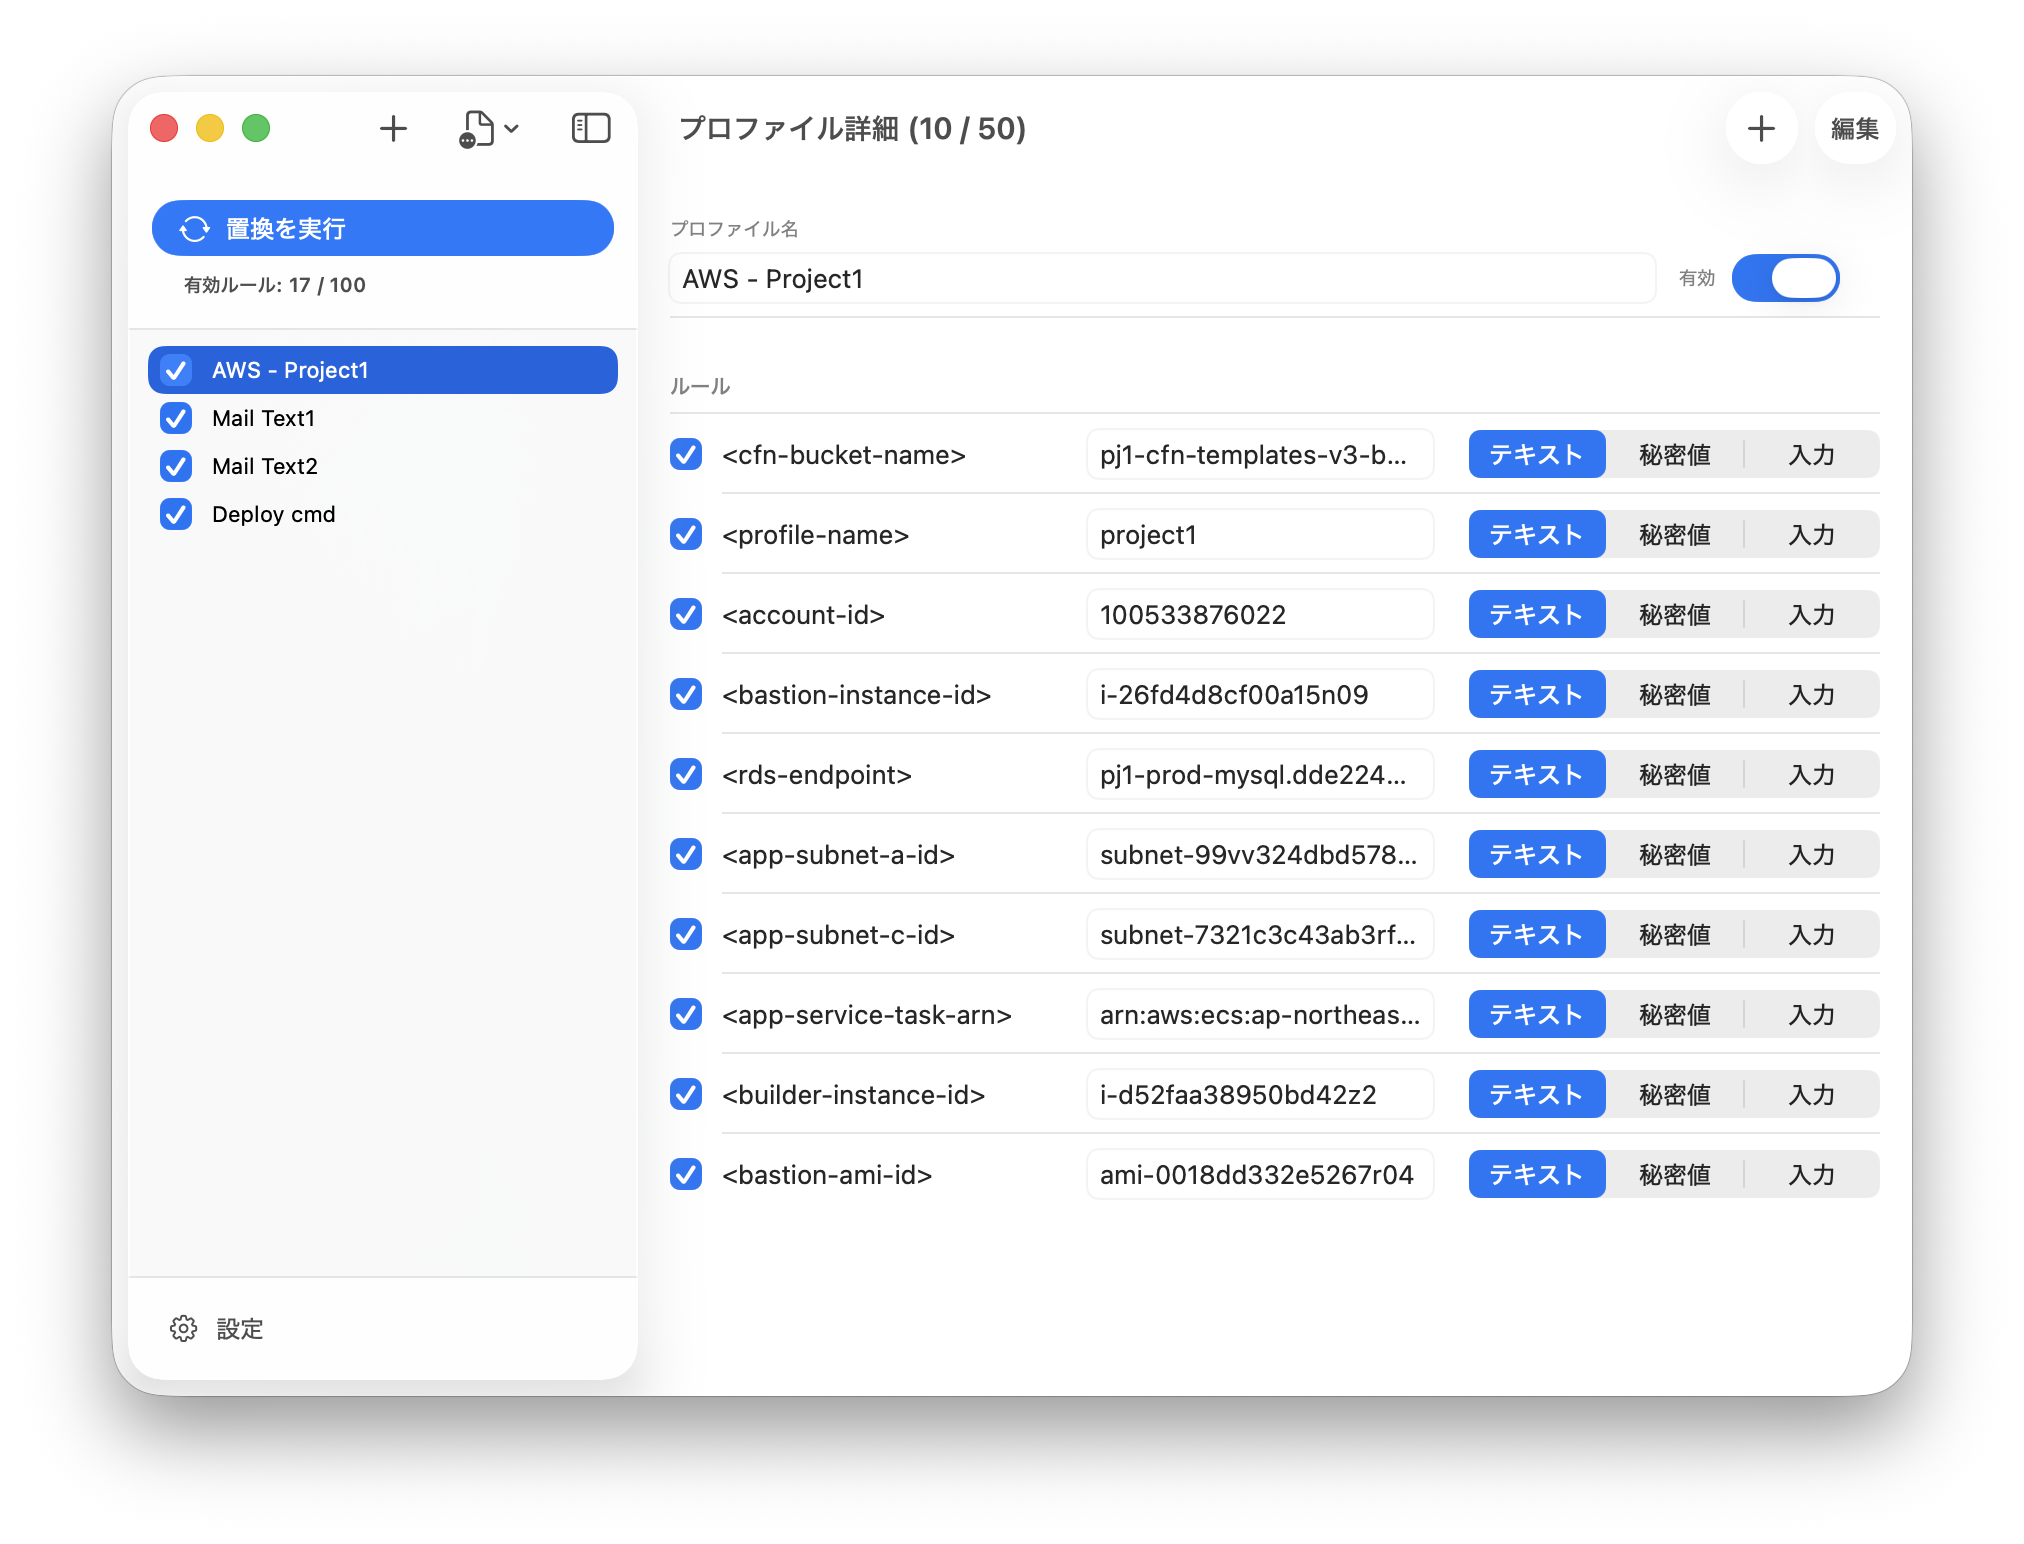Screen dimensions: 2024x1544
Task: Disable the <builder-instance-id> rule checkbox
Action: (x=686, y=1094)
